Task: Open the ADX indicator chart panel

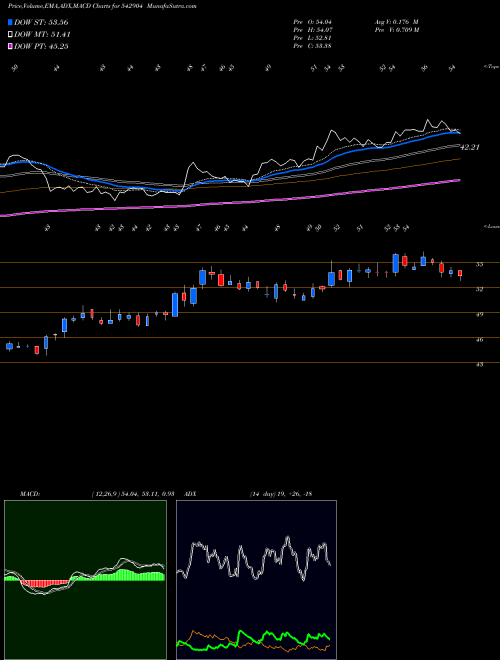Action: [256, 580]
